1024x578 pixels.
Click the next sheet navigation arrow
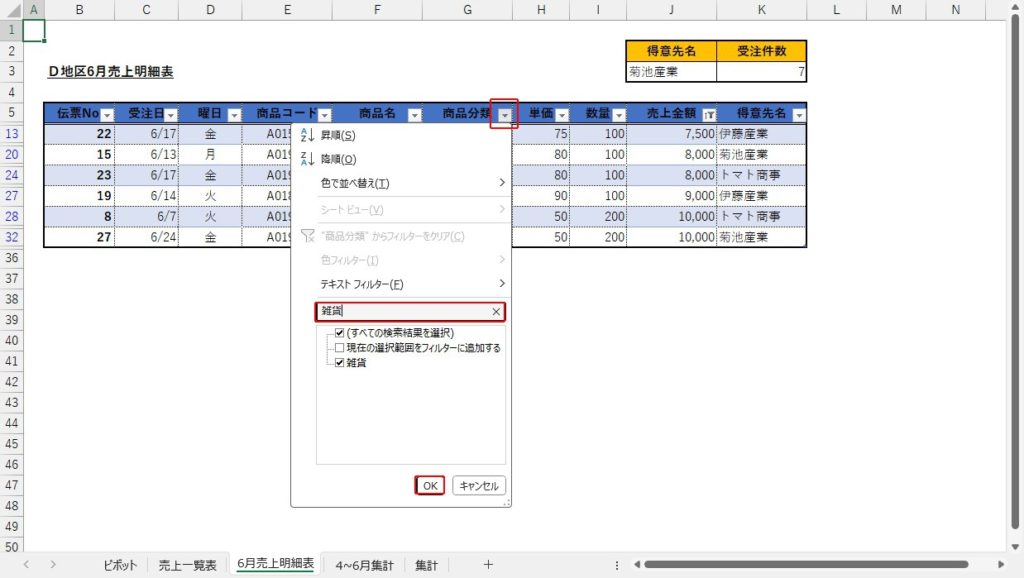coord(52,565)
